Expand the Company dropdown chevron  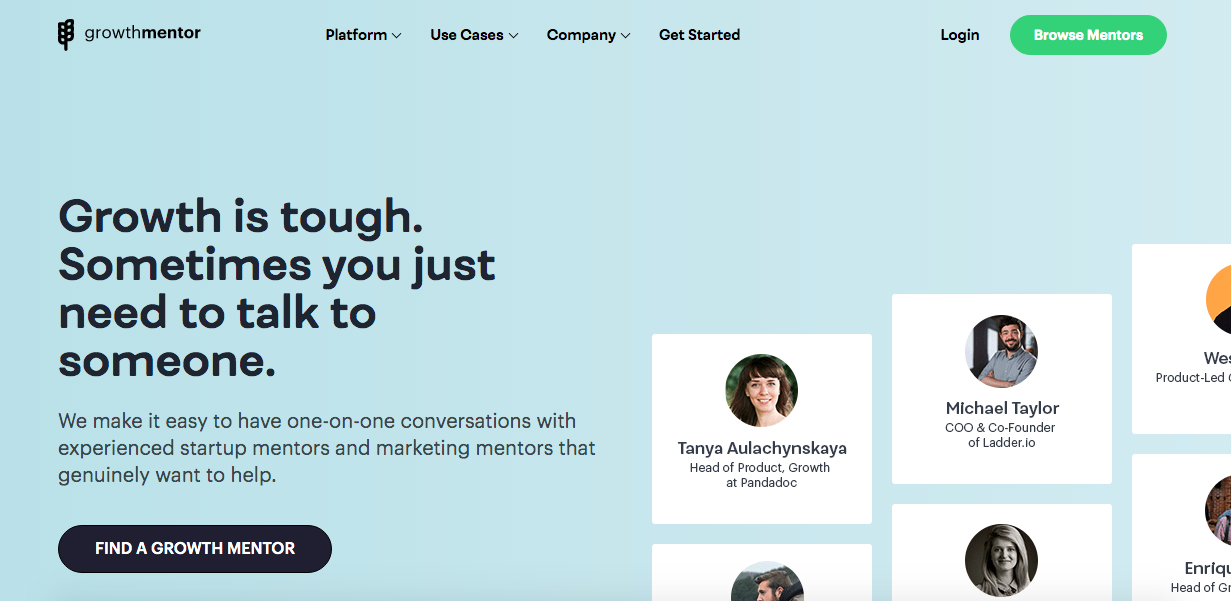626,36
